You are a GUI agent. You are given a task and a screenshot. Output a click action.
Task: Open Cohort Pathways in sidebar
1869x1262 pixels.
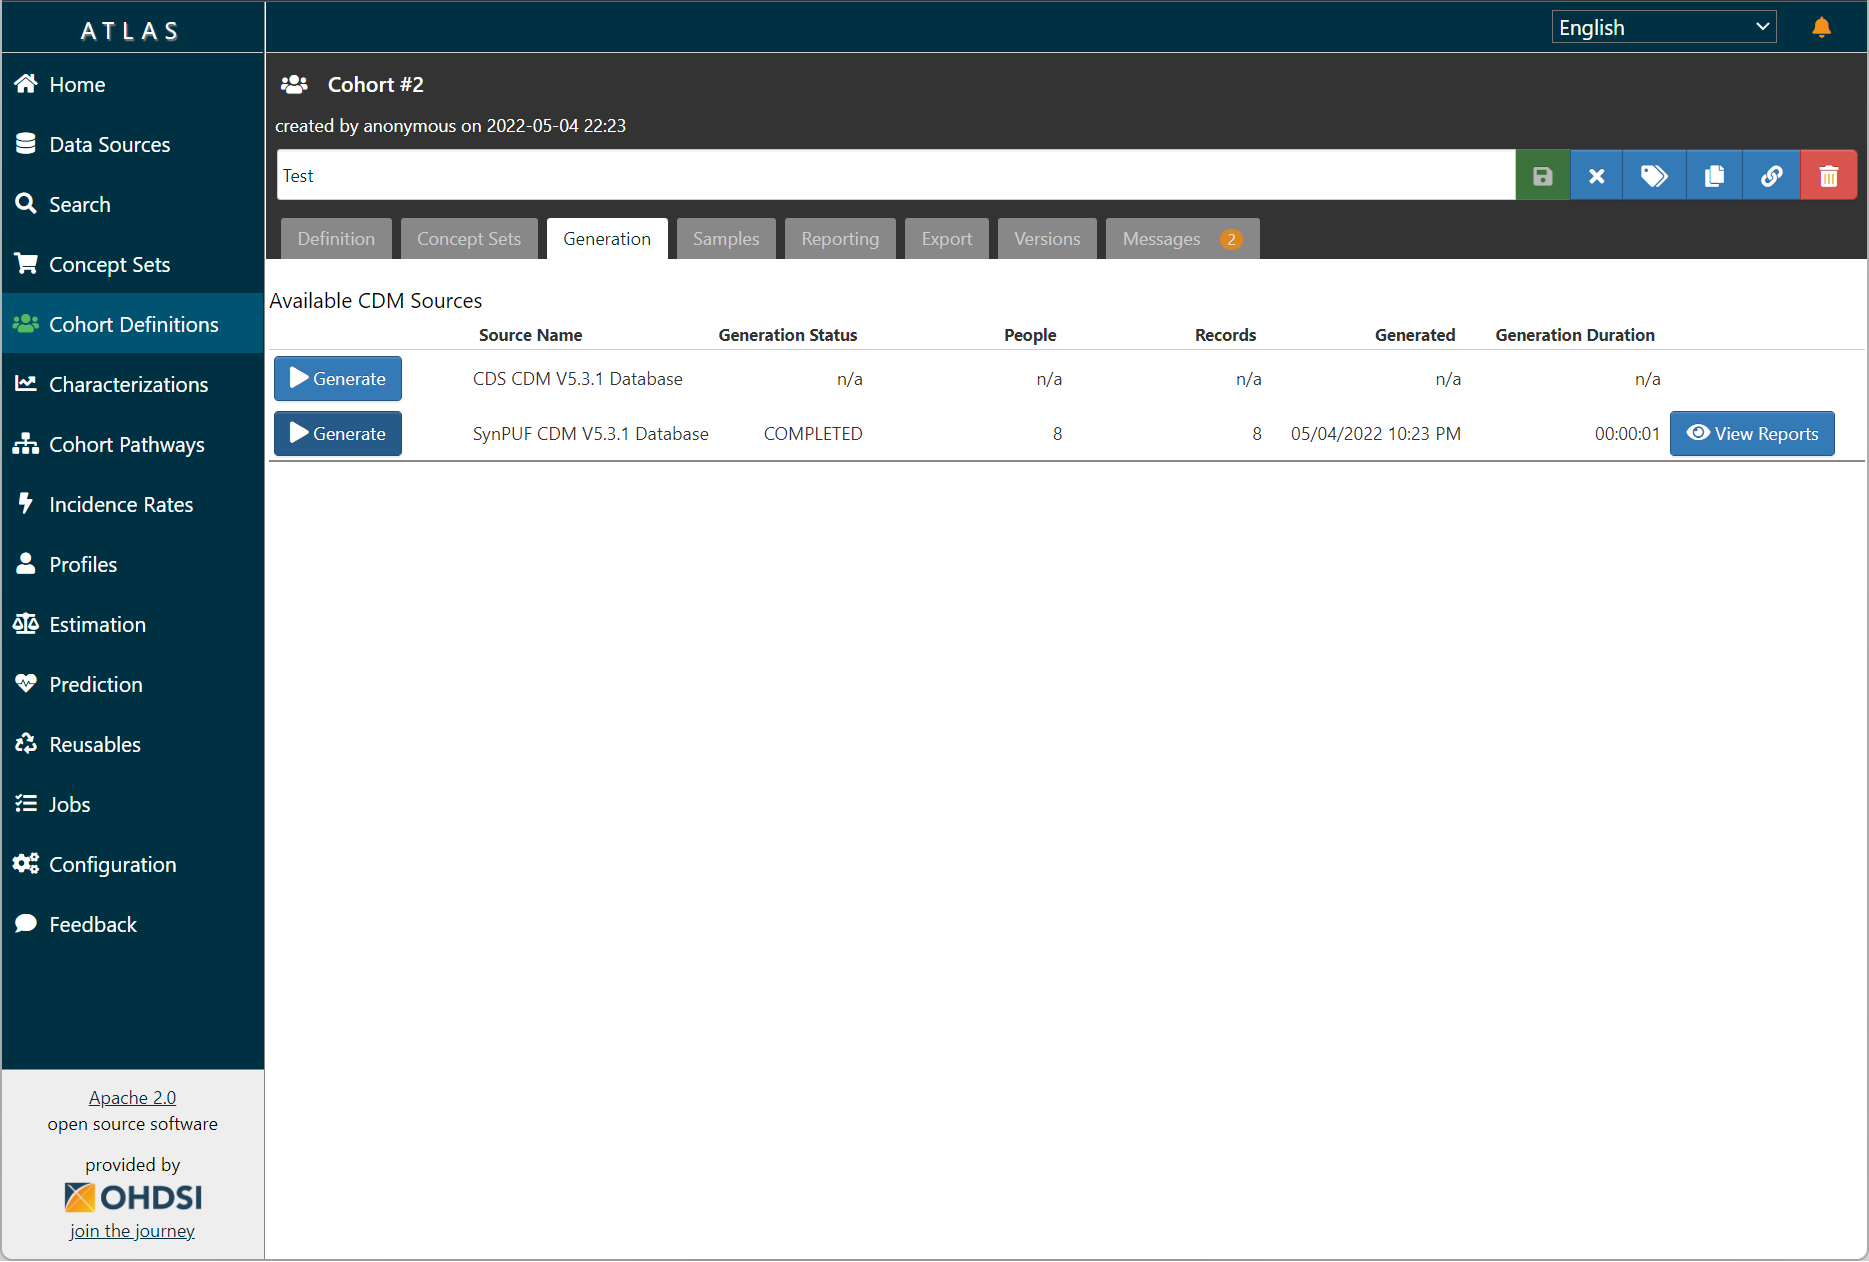point(132,444)
